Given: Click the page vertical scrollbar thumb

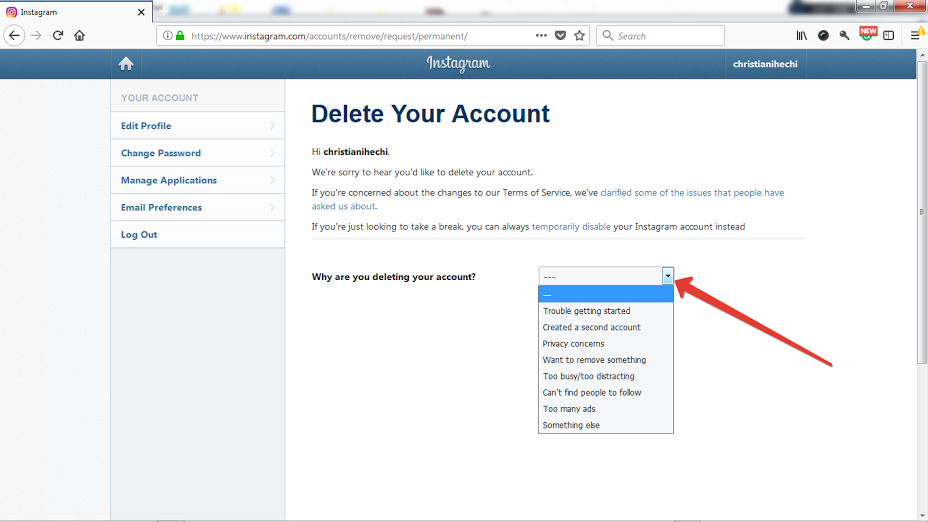Looking at the screenshot, I should click(922, 212).
